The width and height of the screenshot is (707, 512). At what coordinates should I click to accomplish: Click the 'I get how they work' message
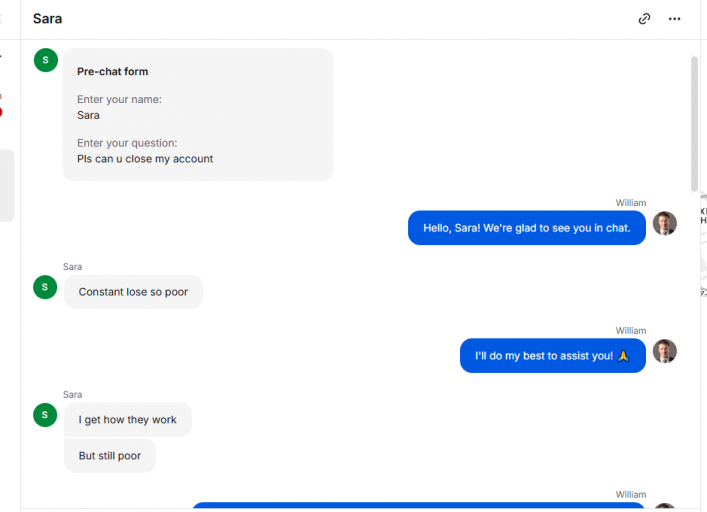pos(128,420)
